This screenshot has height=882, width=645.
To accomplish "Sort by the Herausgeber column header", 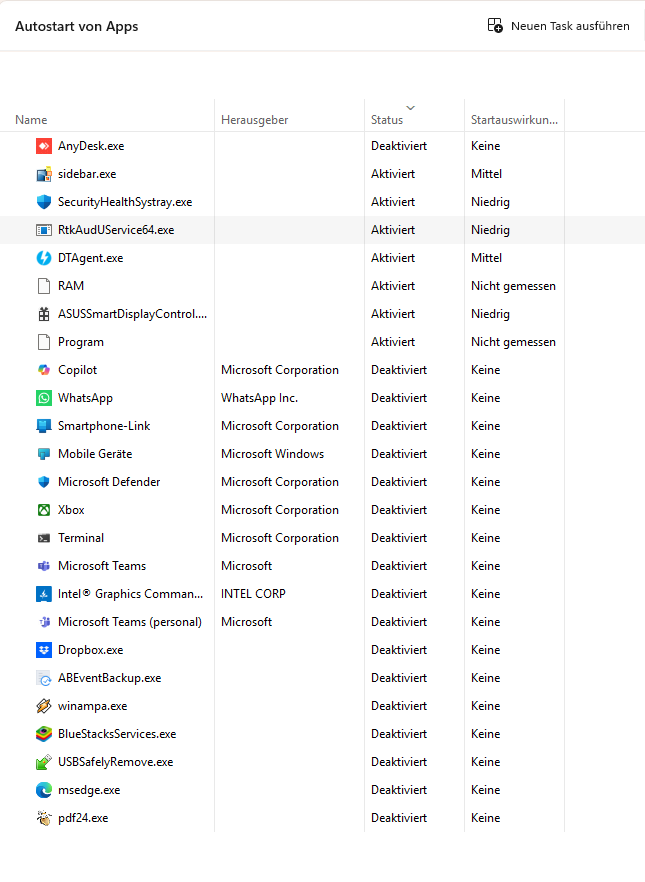I will [254, 120].
